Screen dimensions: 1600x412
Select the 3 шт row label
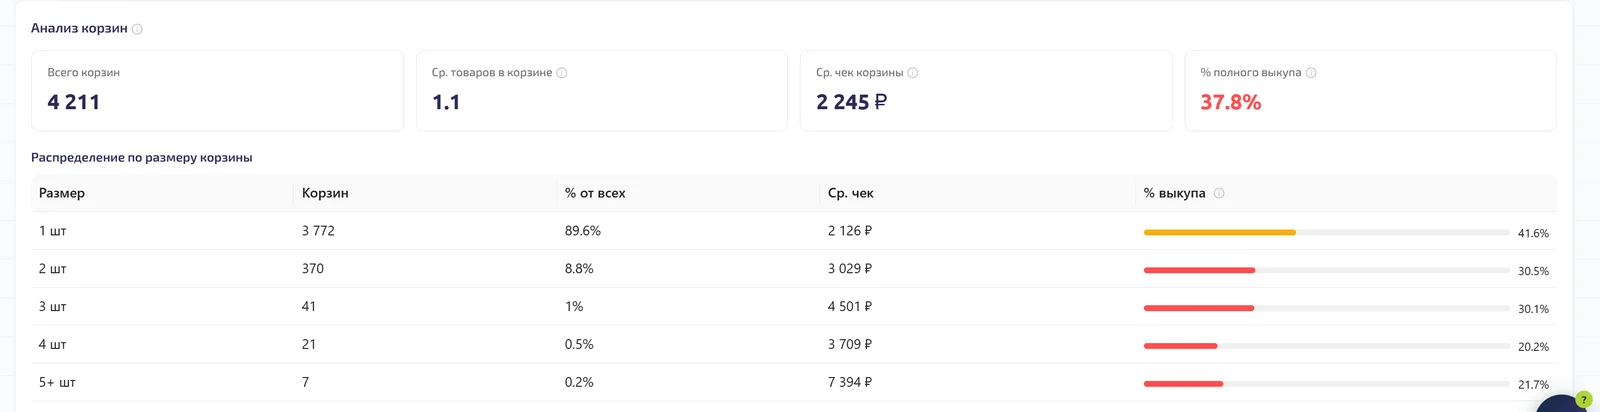tap(53, 307)
